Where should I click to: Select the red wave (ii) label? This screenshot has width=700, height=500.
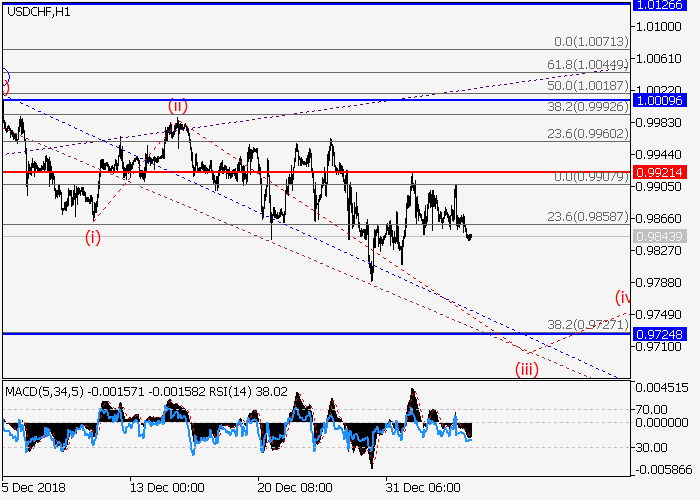tap(177, 105)
